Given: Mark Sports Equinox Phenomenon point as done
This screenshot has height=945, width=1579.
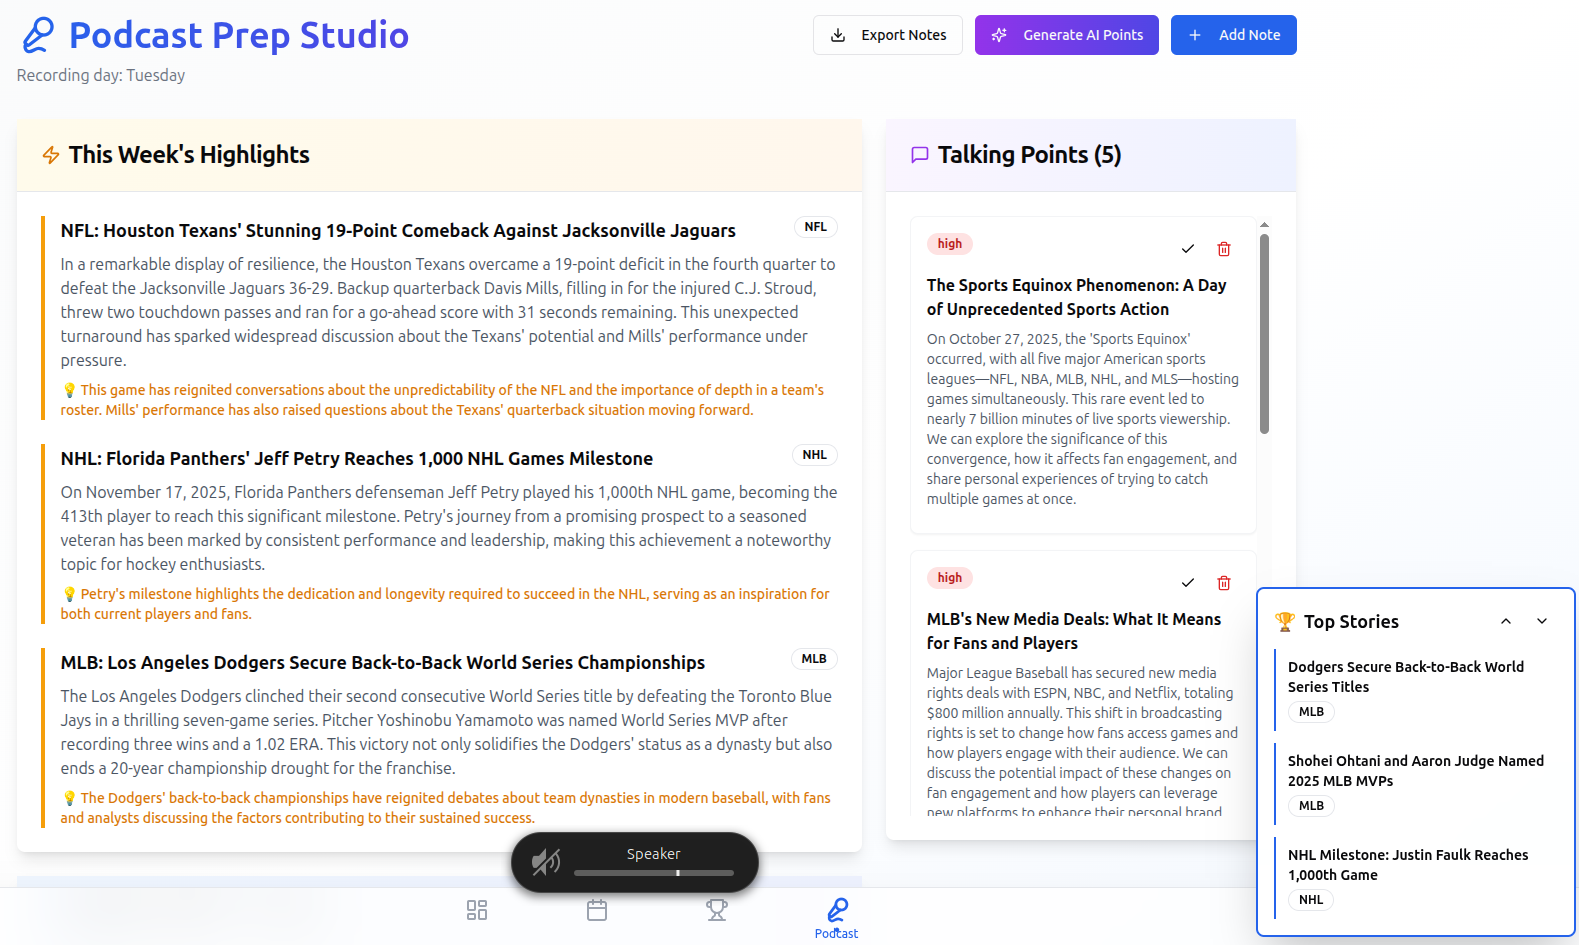Looking at the screenshot, I should coord(1188,249).
